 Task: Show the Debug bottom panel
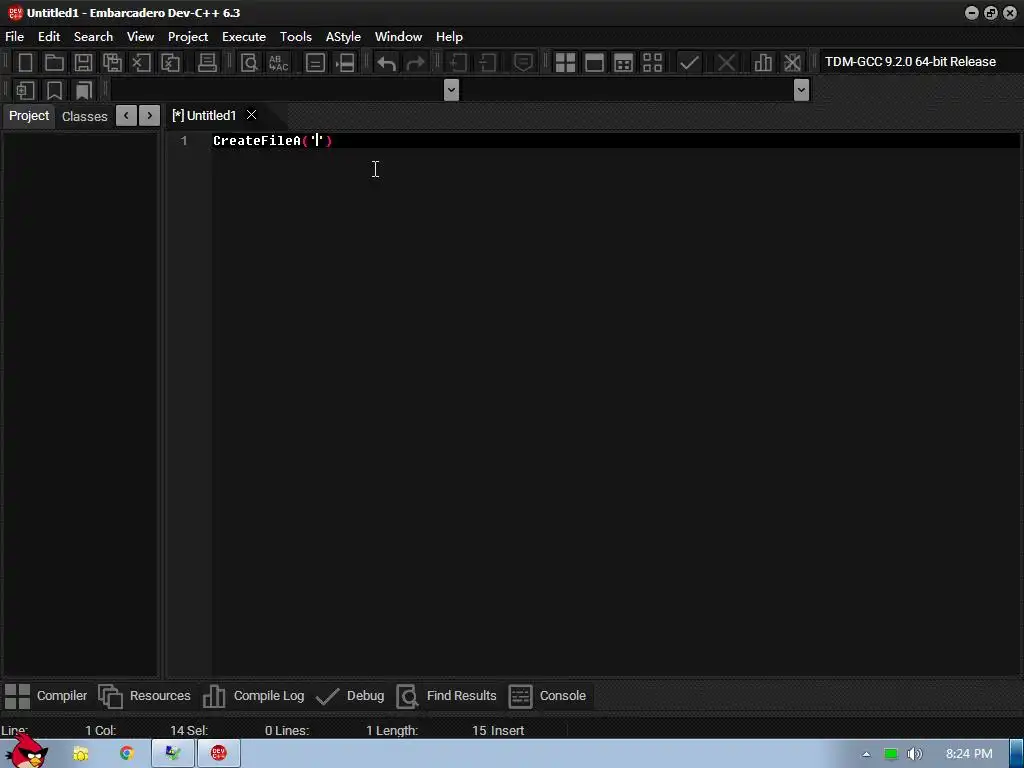tap(350, 696)
